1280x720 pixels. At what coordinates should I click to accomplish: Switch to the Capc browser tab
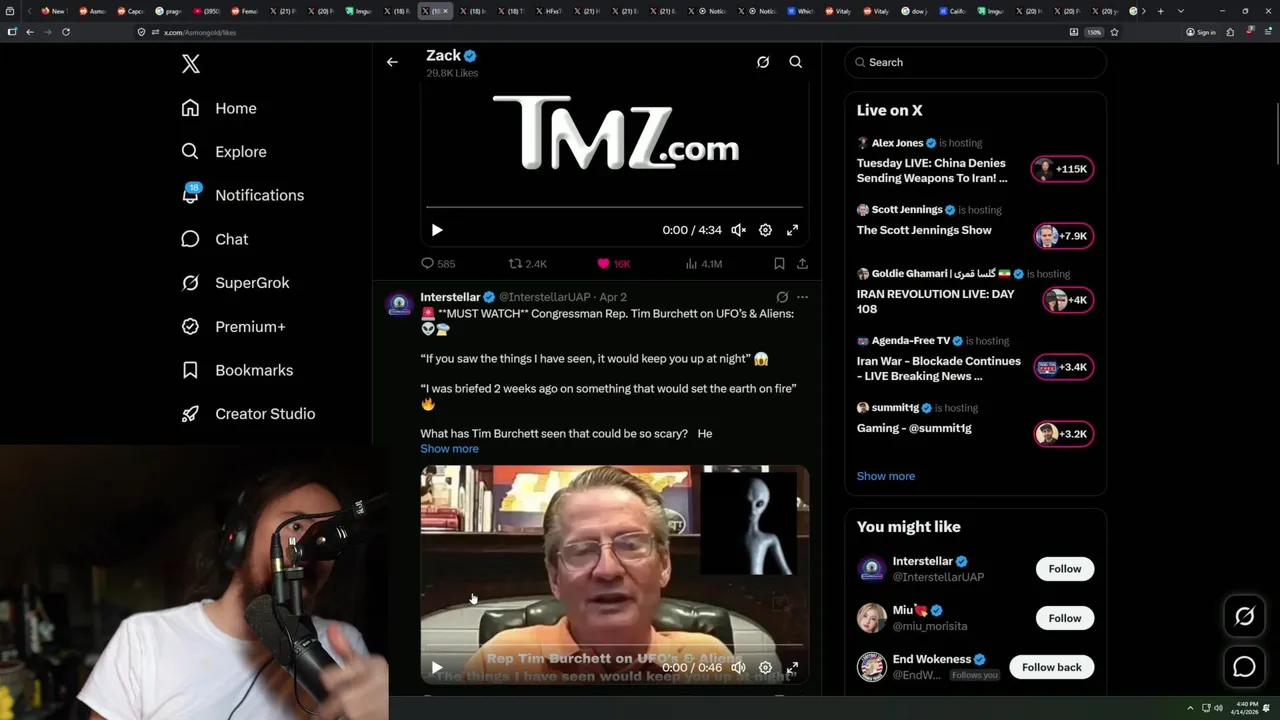pos(130,11)
